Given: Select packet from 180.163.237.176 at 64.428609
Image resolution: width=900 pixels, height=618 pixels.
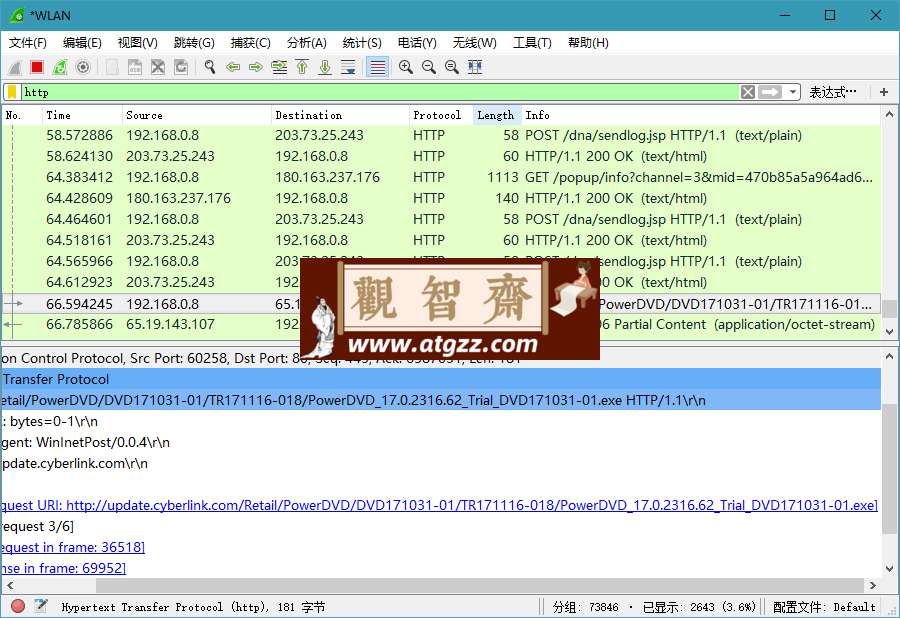Looking at the screenshot, I should [441, 199].
